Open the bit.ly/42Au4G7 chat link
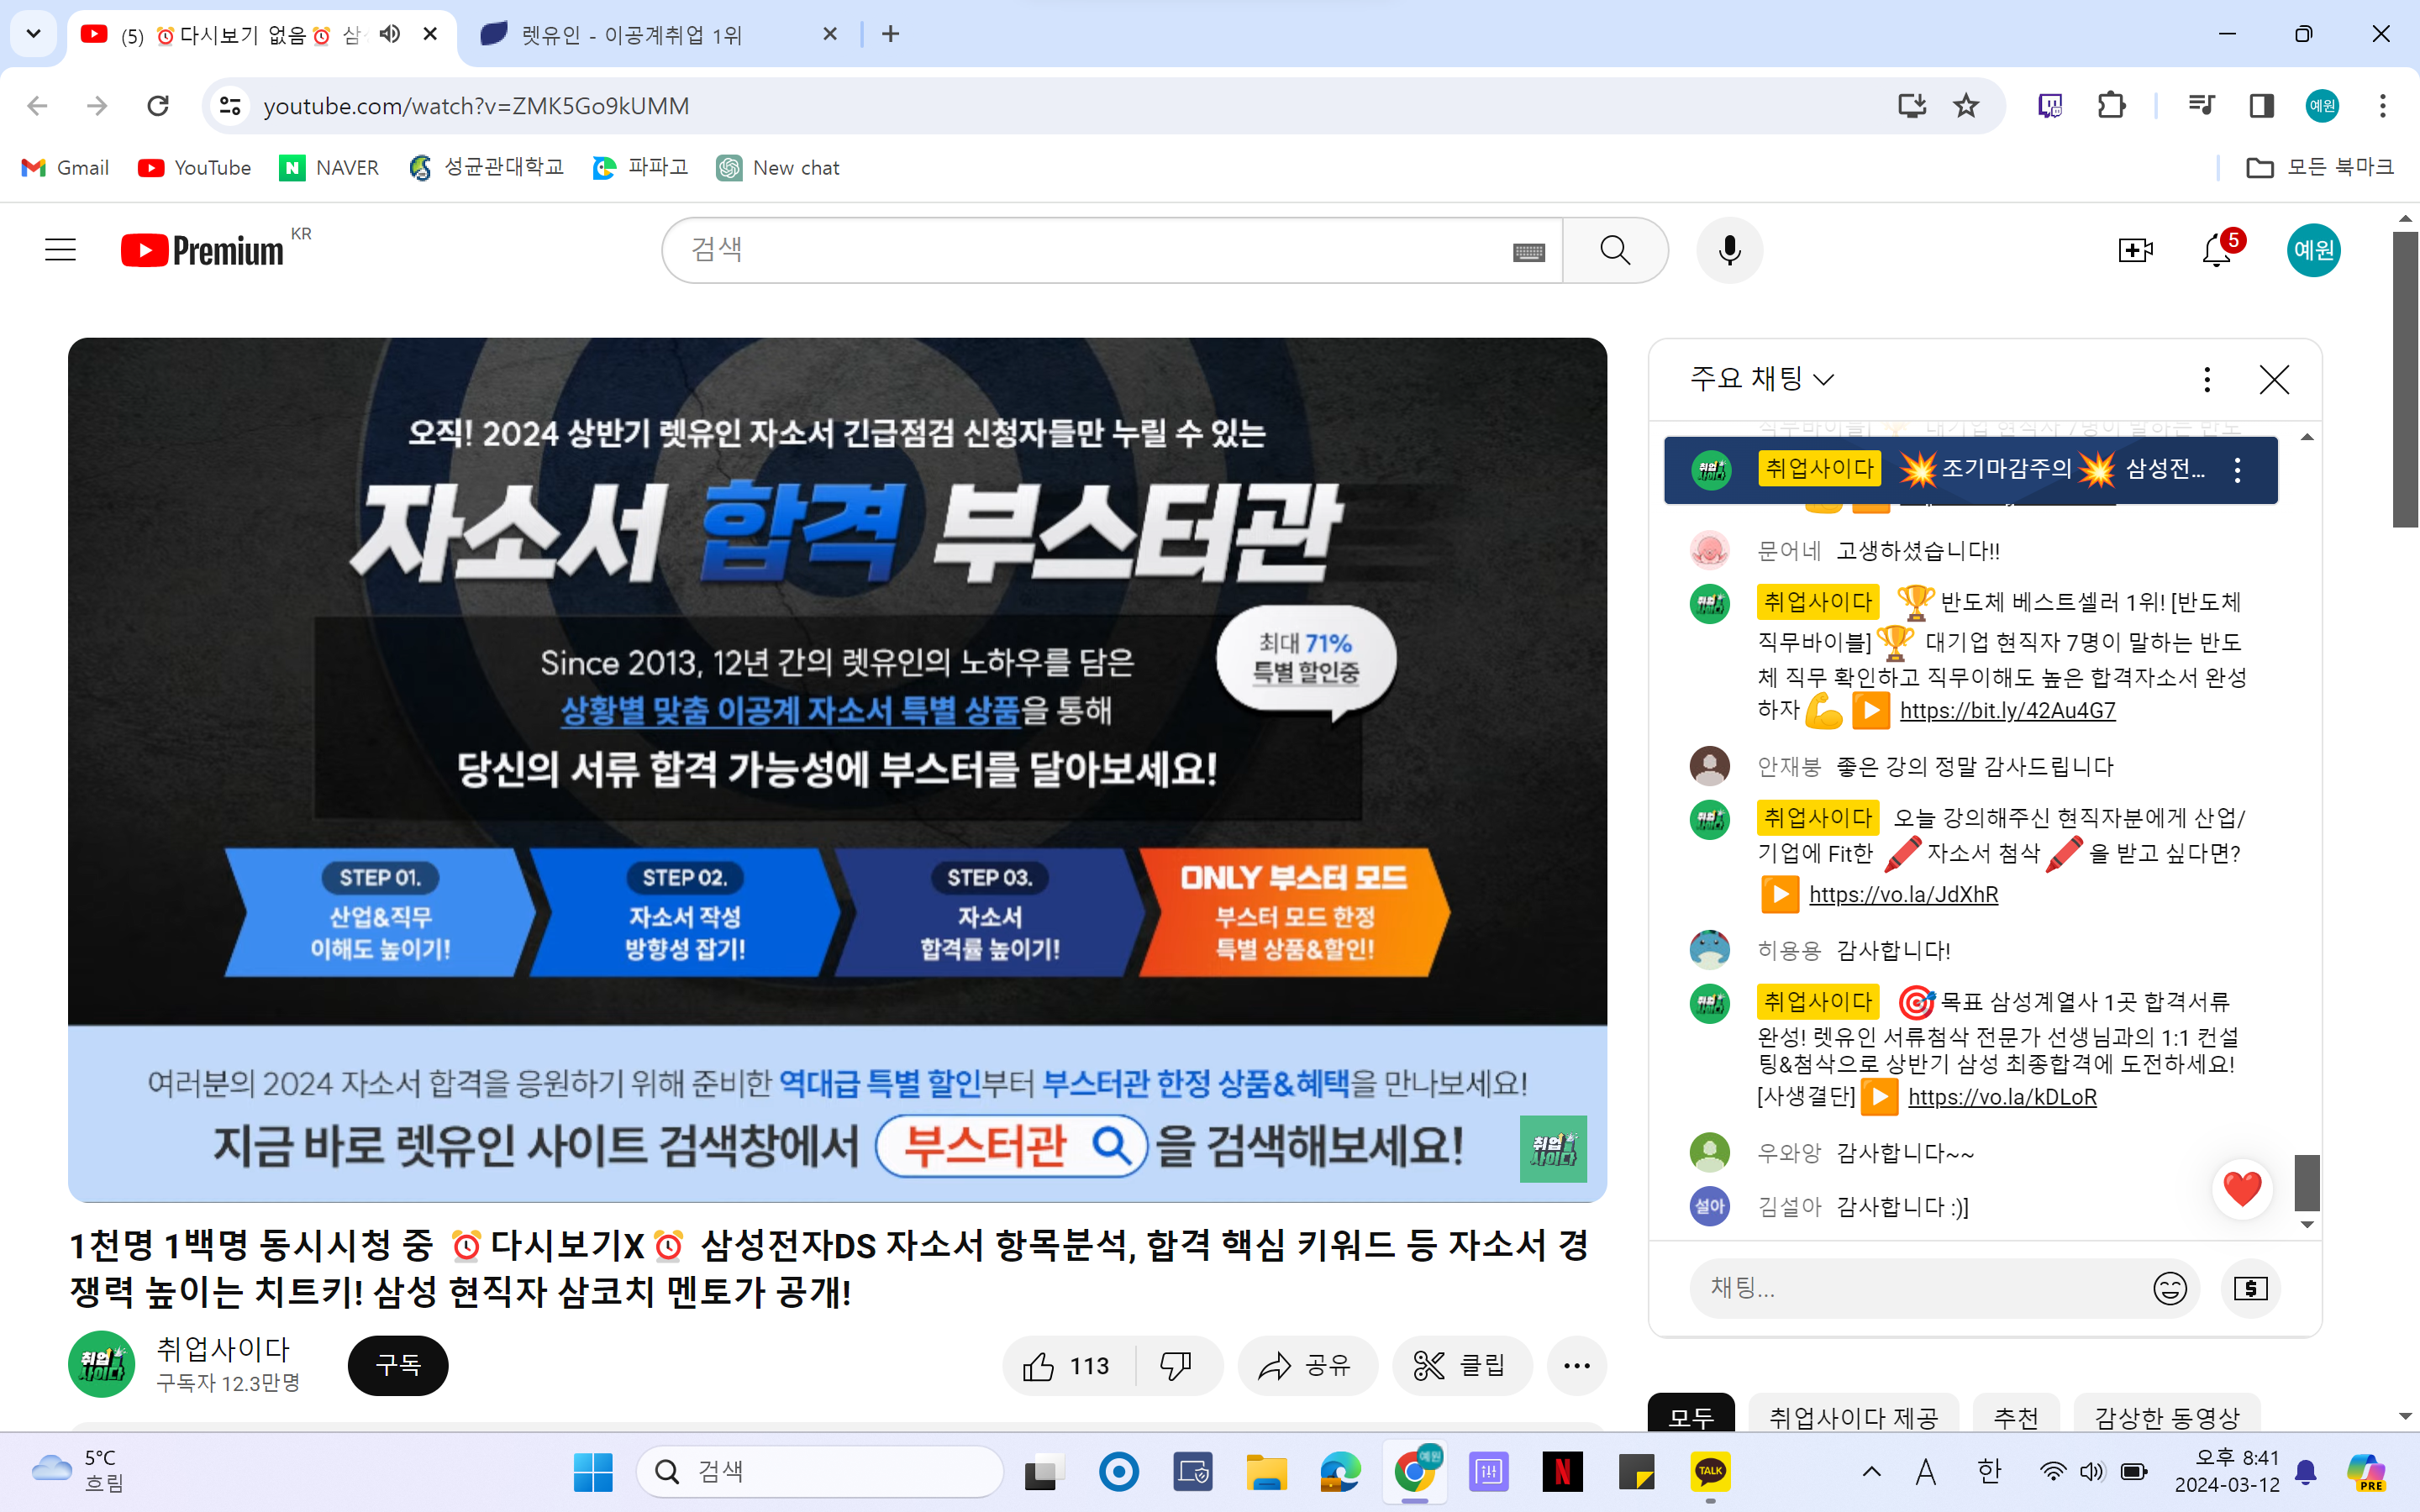Viewport: 2420px width, 1512px height. (2007, 711)
